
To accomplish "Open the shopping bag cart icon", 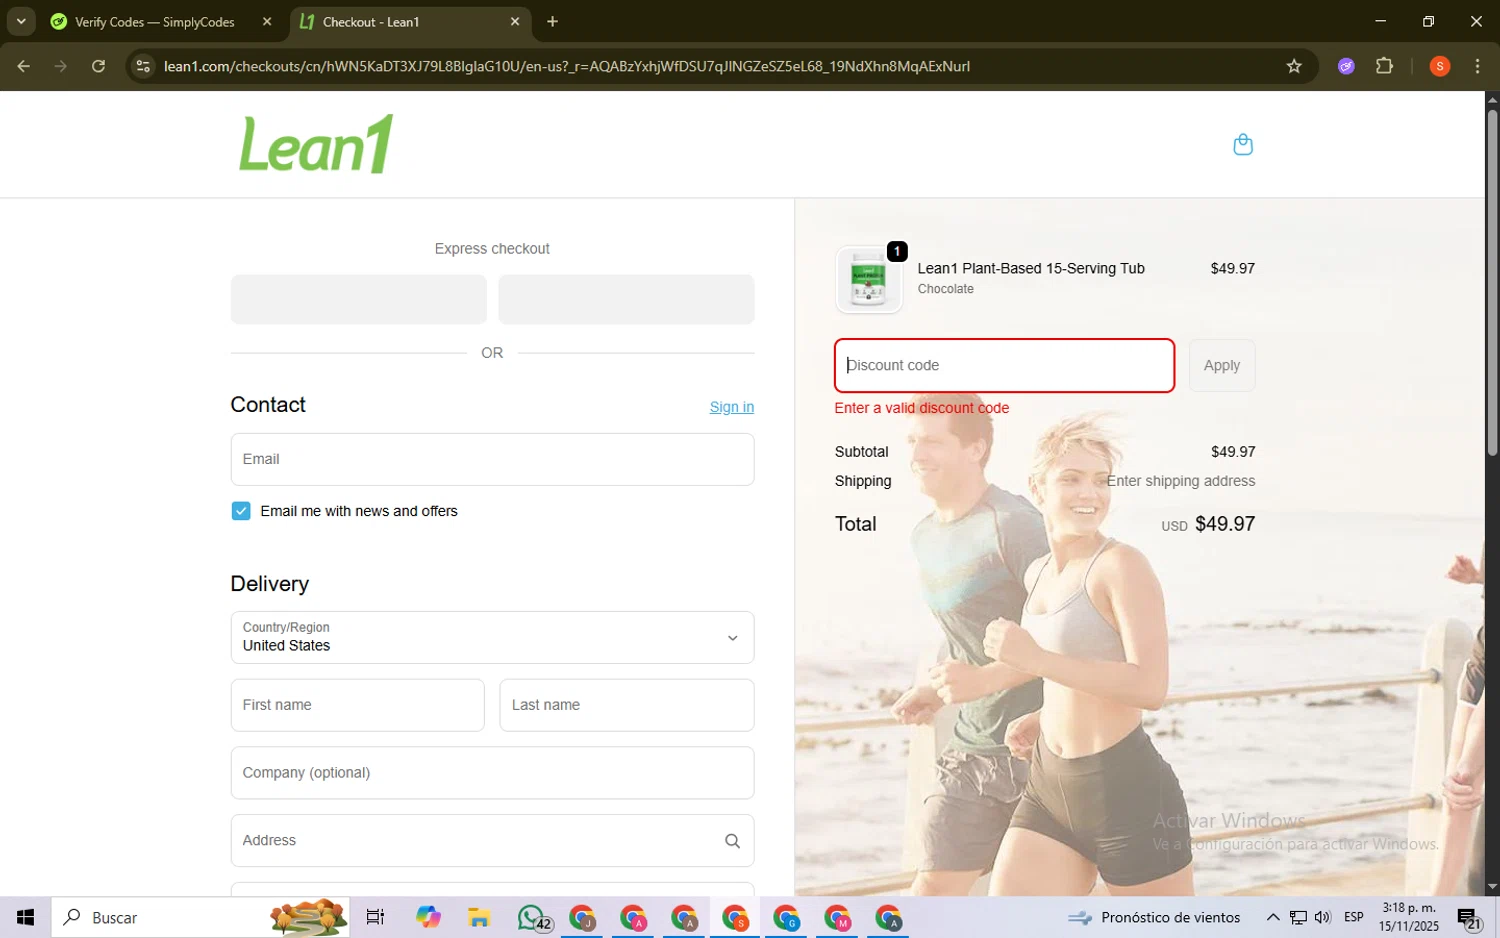I will tap(1243, 145).
